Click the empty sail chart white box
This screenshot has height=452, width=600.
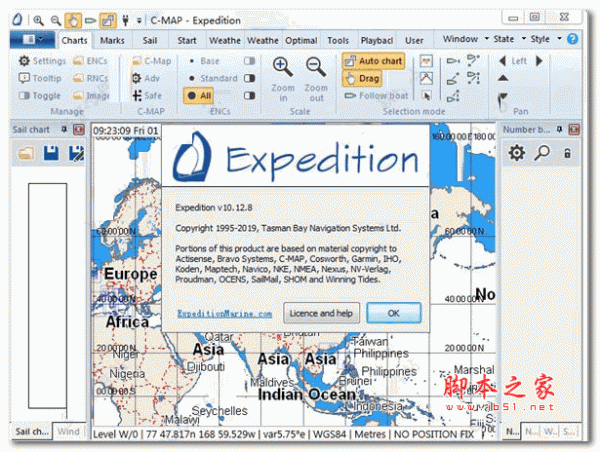[47, 295]
